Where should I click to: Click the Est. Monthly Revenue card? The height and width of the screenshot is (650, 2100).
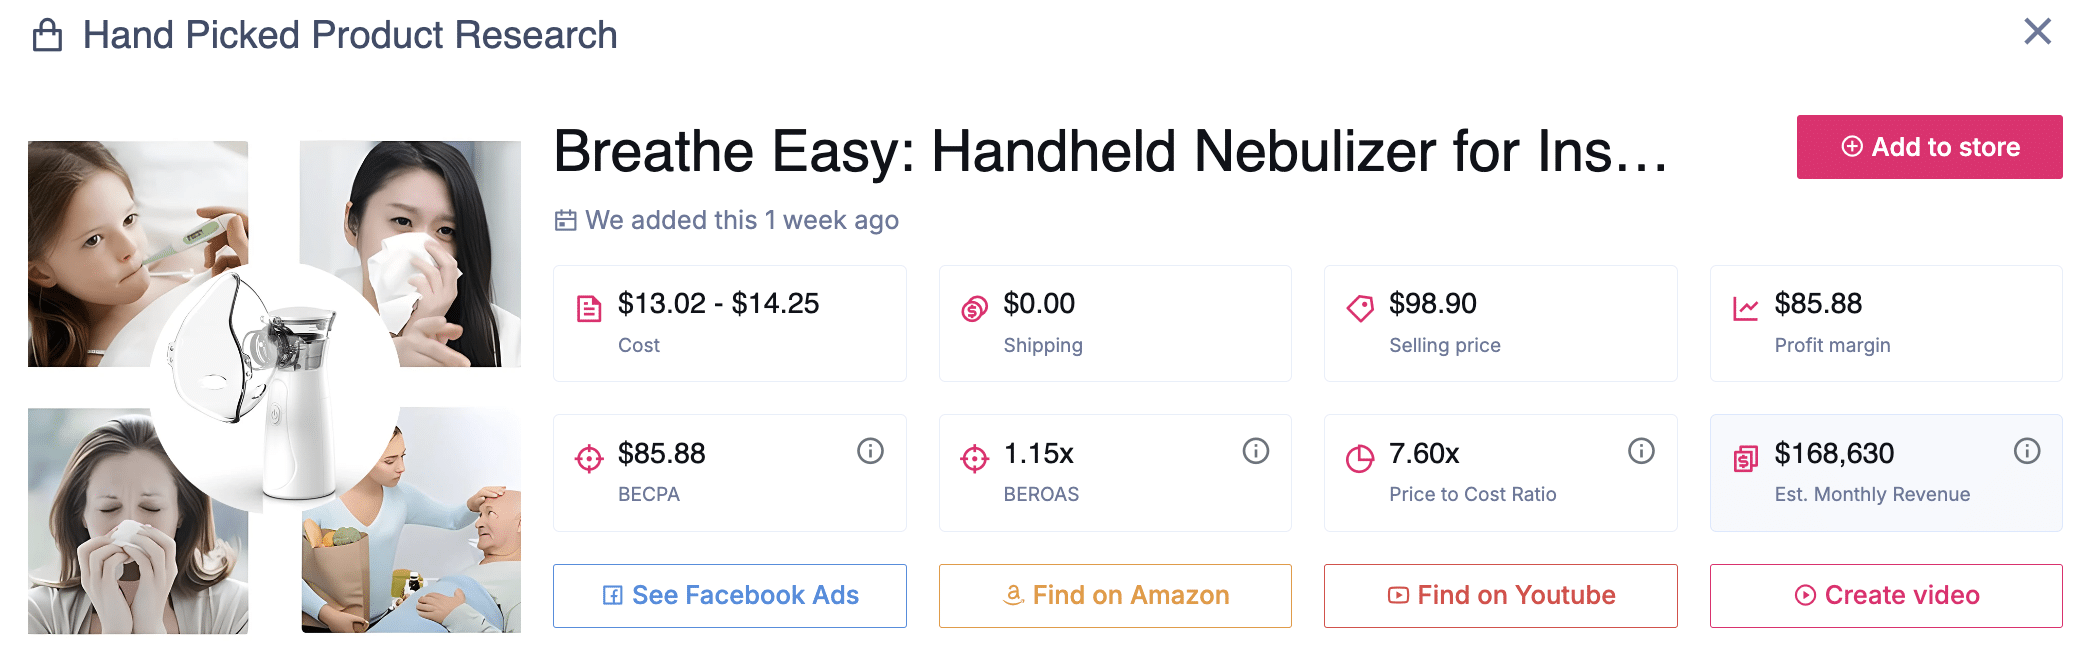pos(1886,473)
